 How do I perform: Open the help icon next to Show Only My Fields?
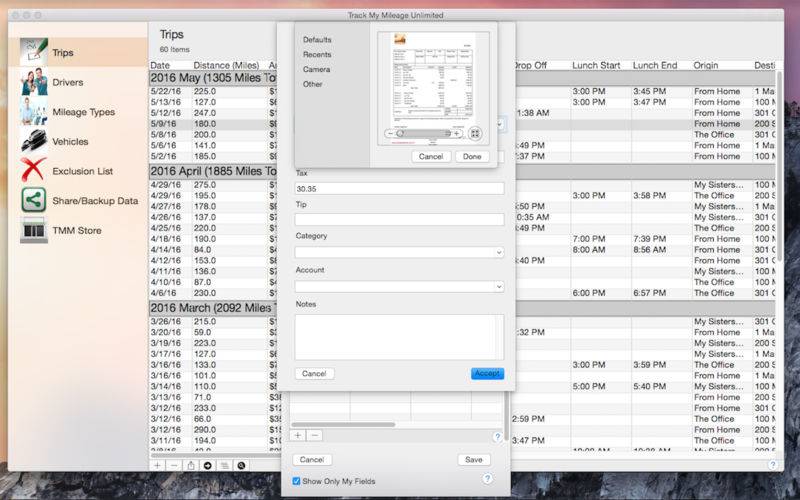click(487, 479)
